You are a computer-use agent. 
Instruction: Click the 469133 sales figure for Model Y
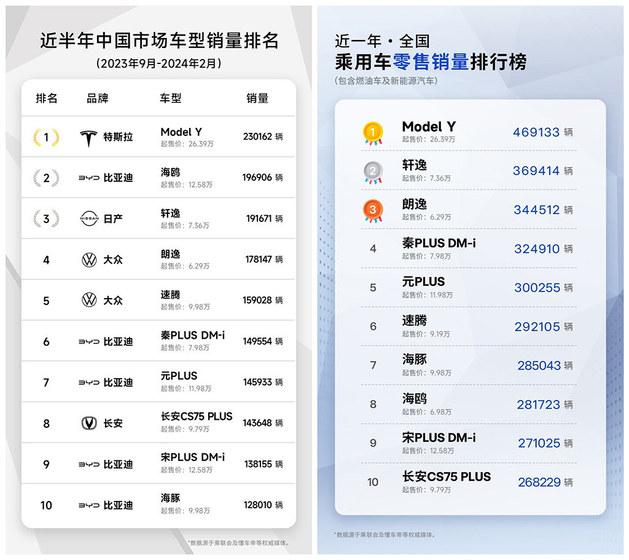536,130
